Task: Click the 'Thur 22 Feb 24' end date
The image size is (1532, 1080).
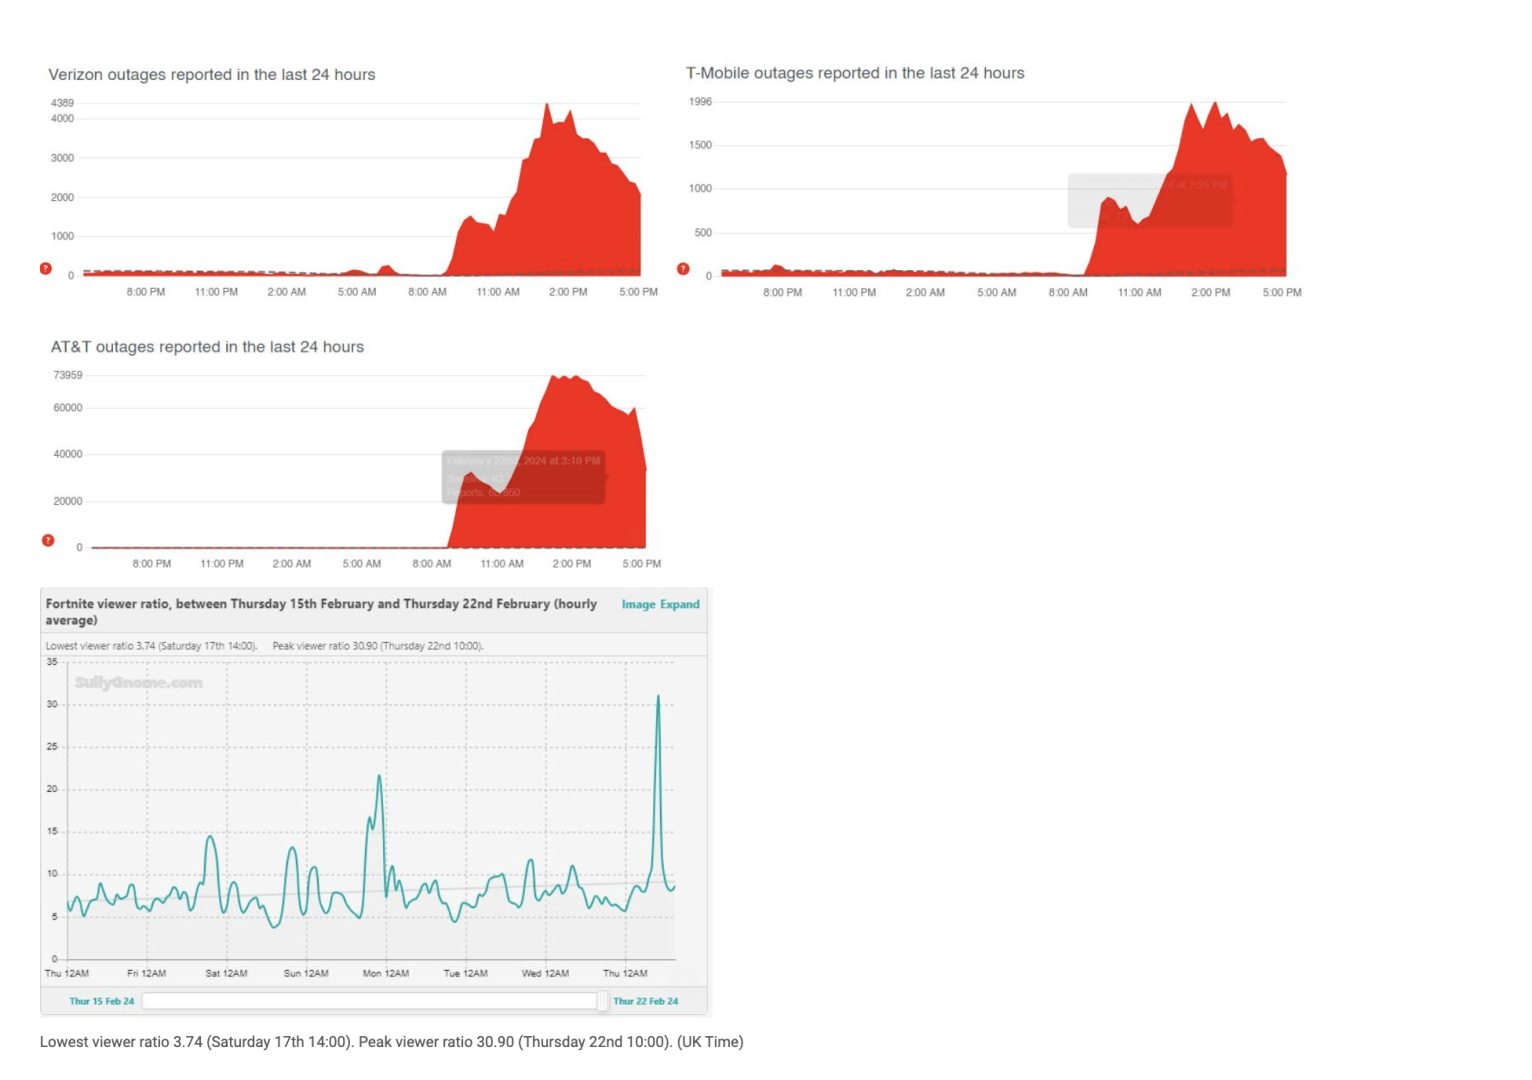Action: point(645,1001)
